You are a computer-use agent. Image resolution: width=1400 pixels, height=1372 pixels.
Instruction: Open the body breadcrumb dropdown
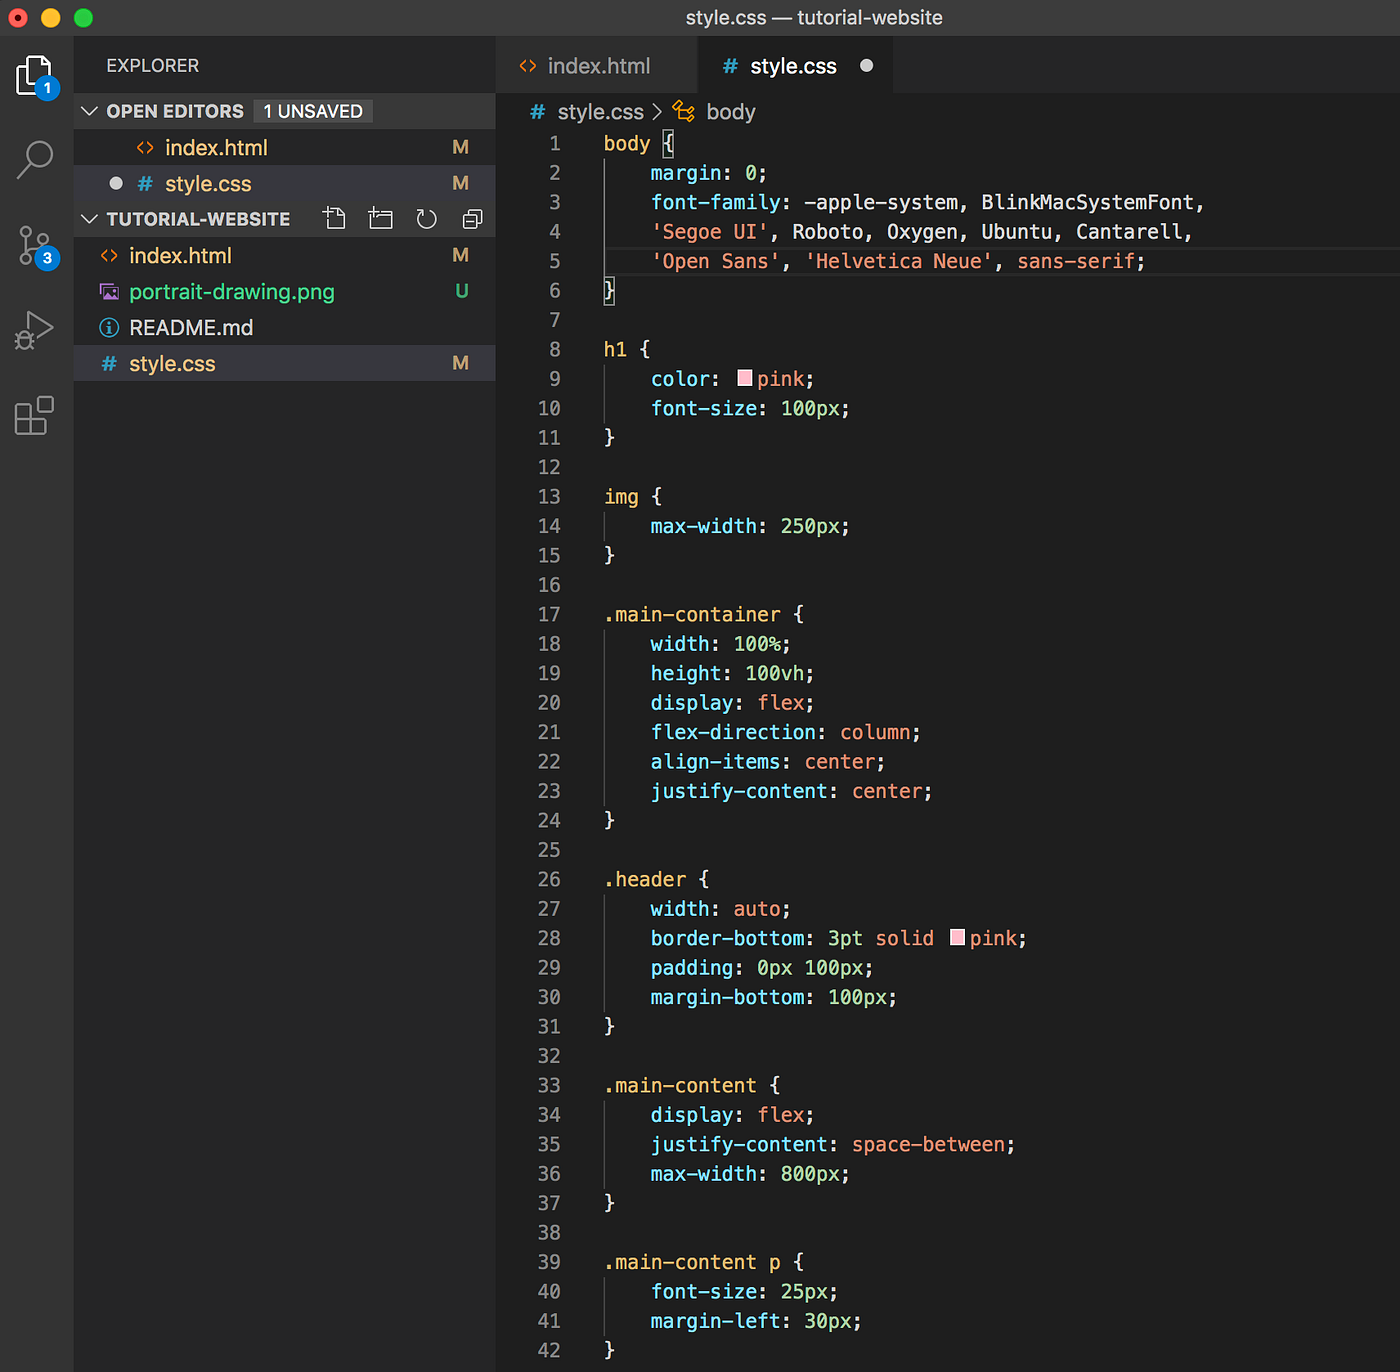coord(730,111)
